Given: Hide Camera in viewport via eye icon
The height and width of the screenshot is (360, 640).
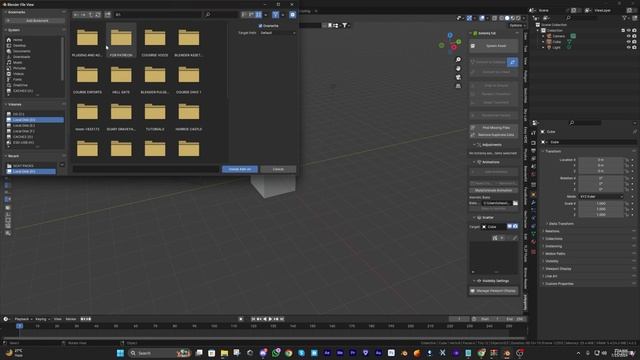Looking at the screenshot, I should 628,36.
